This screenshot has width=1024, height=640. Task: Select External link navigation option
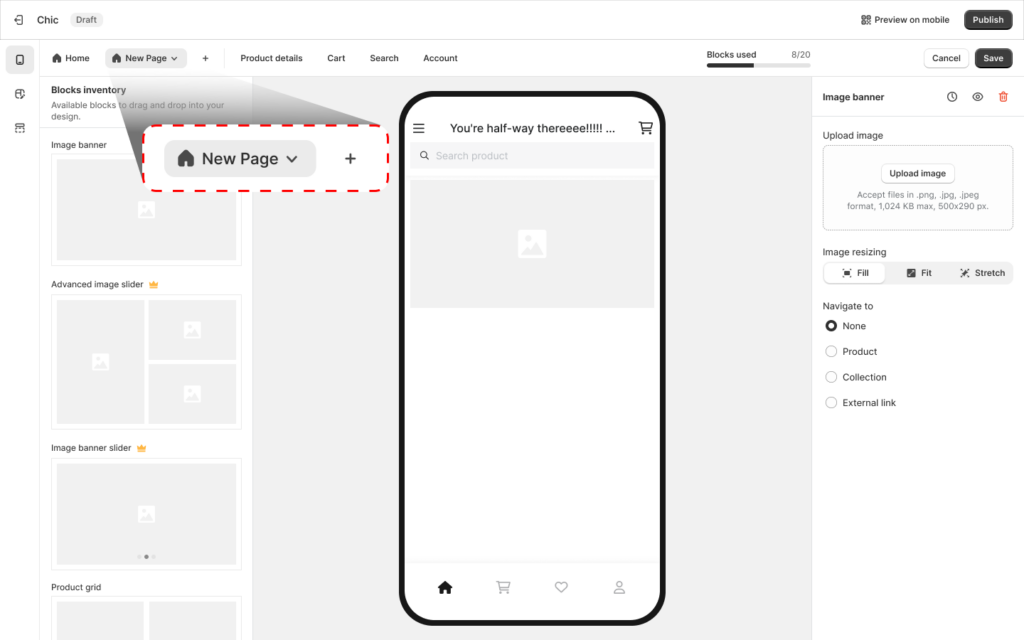(x=831, y=402)
